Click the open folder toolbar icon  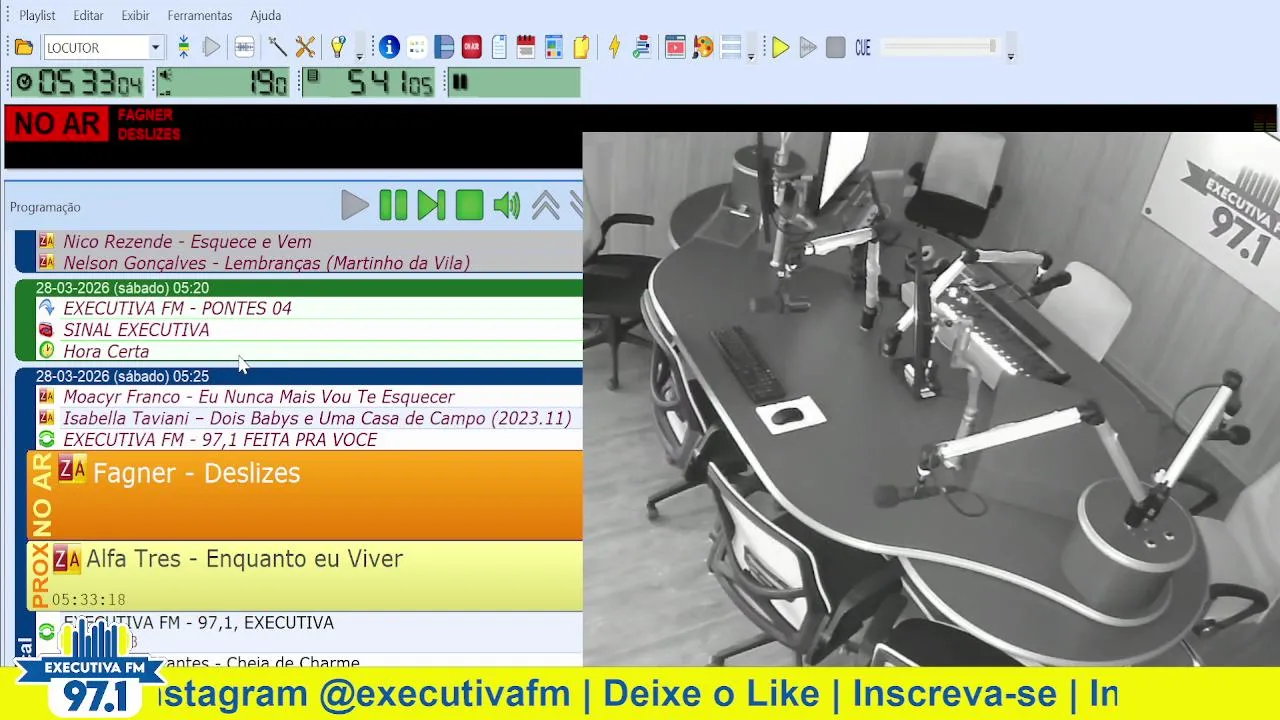click(24, 47)
